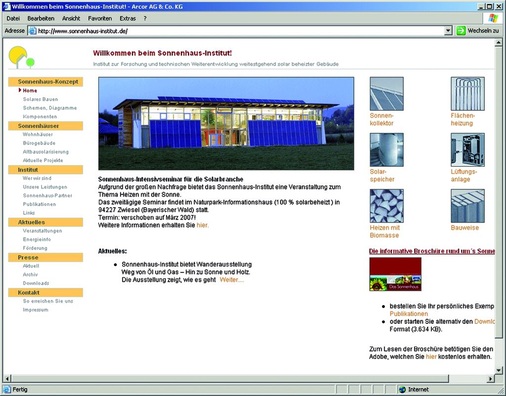
Task: Click the page icon in address bar
Action: point(32,31)
